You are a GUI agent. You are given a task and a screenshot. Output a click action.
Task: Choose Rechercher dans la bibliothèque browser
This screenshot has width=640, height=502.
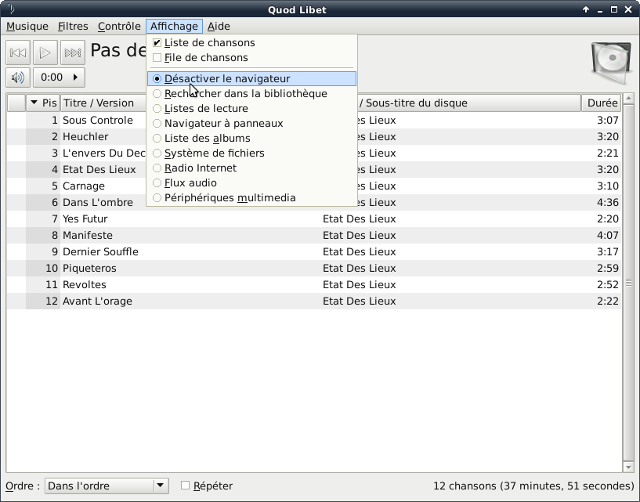pyautogui.click(x=157, y=93)
